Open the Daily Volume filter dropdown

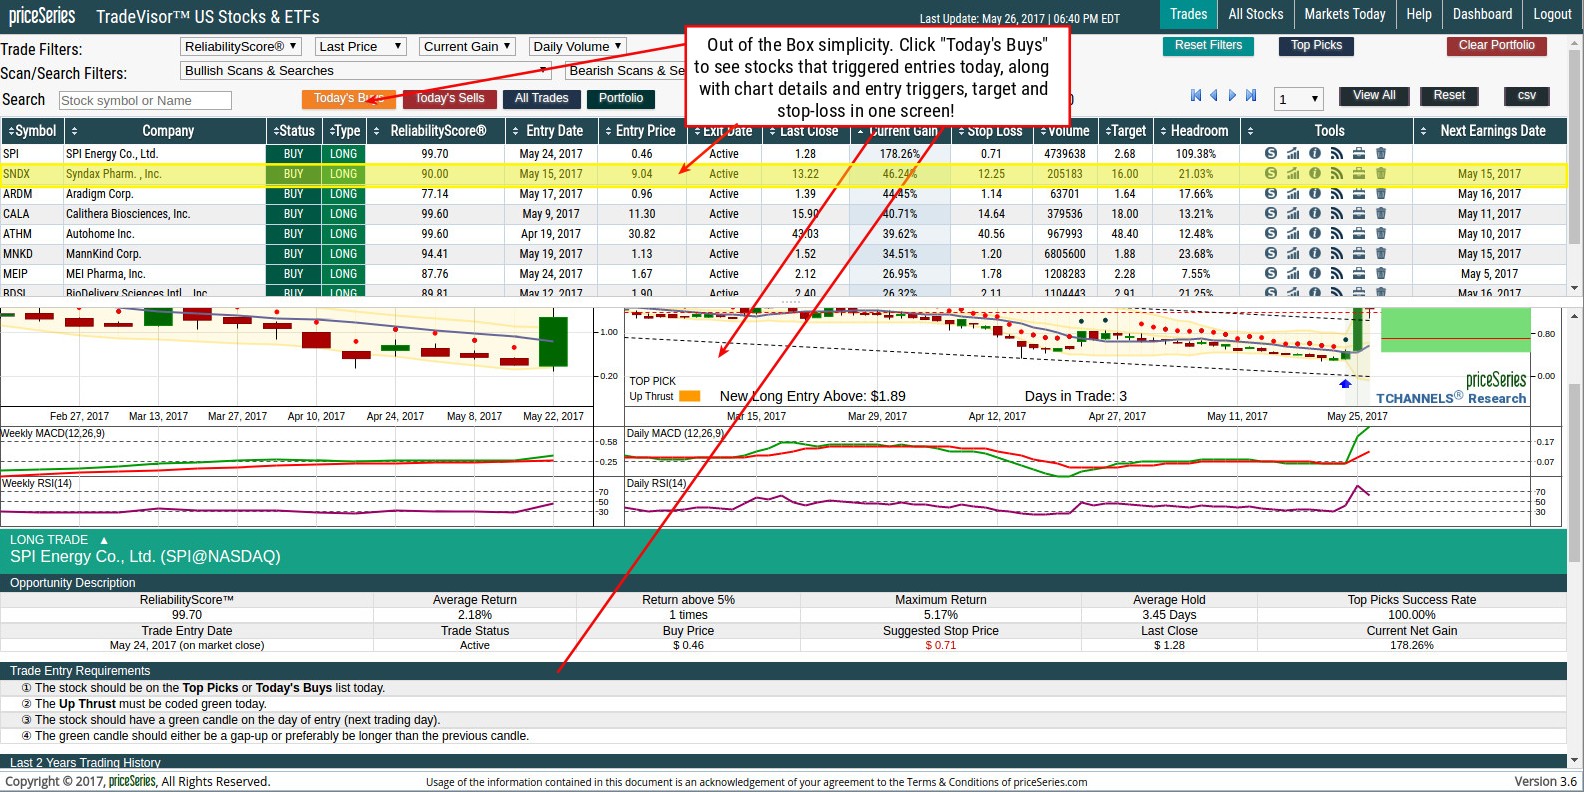(x=578, y=46)
